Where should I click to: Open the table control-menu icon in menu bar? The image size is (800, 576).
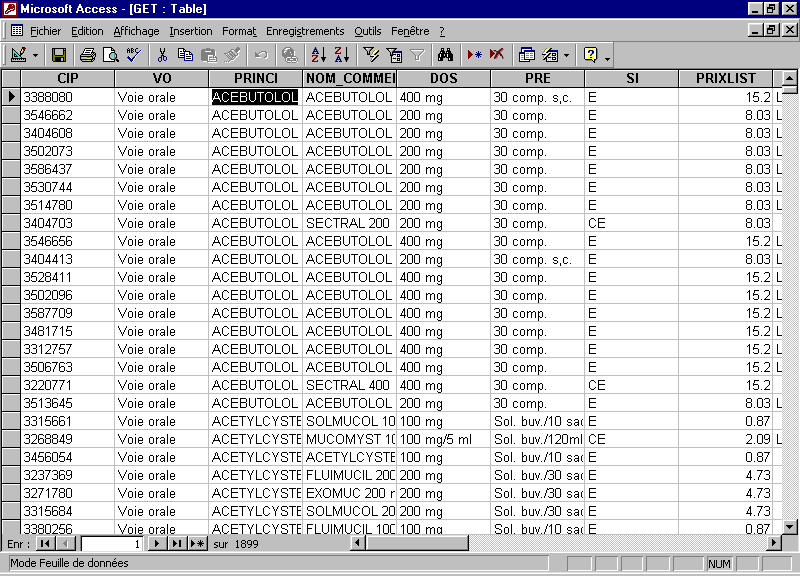click(17, 31)
